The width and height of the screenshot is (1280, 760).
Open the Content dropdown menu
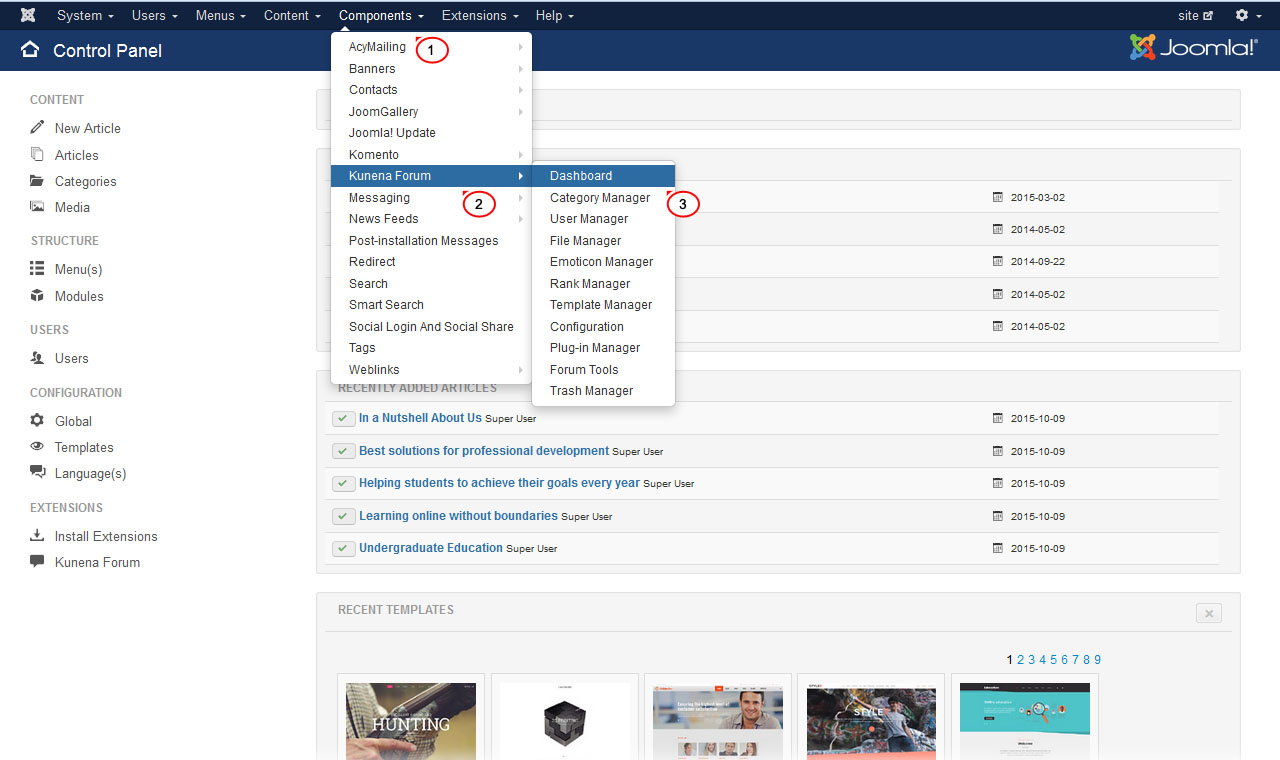click(x=292, y=15)
